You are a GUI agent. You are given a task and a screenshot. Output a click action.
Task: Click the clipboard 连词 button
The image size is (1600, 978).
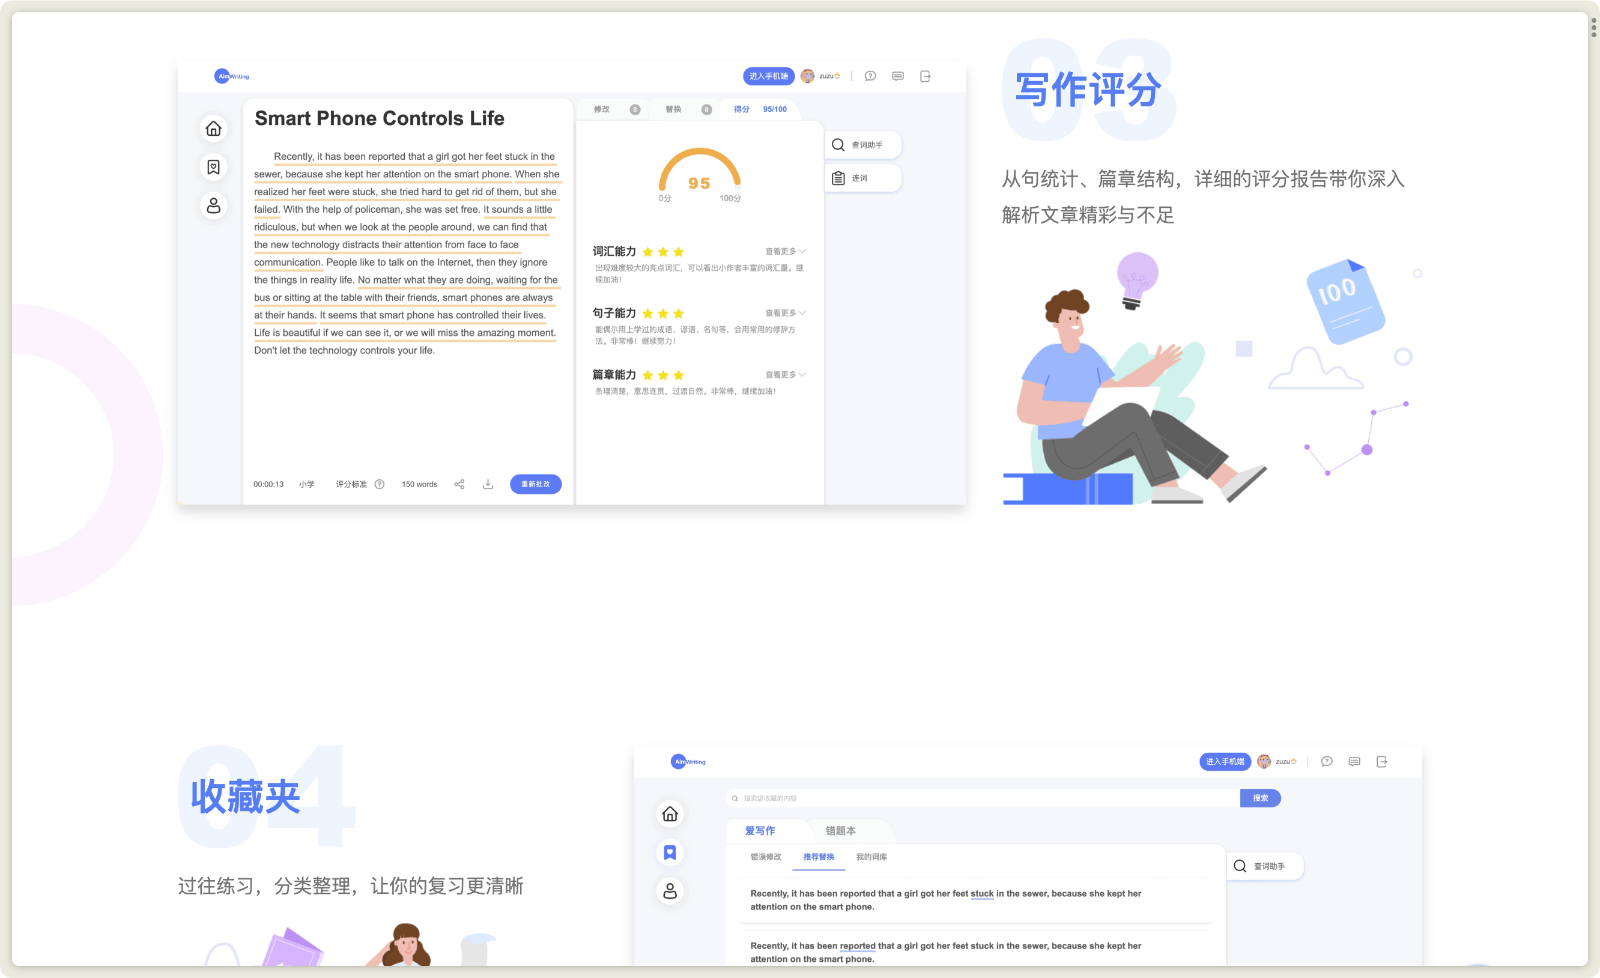coord(863,178)
